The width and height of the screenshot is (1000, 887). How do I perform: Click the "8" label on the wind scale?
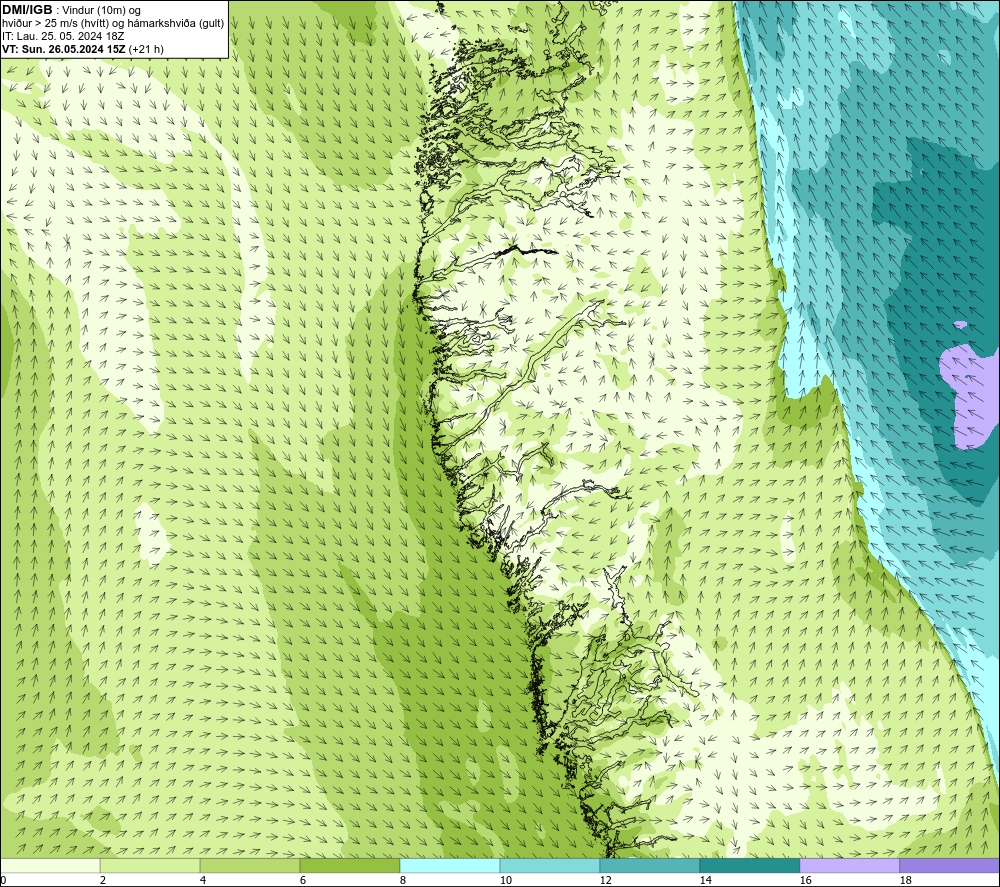(x=403, y=880)
